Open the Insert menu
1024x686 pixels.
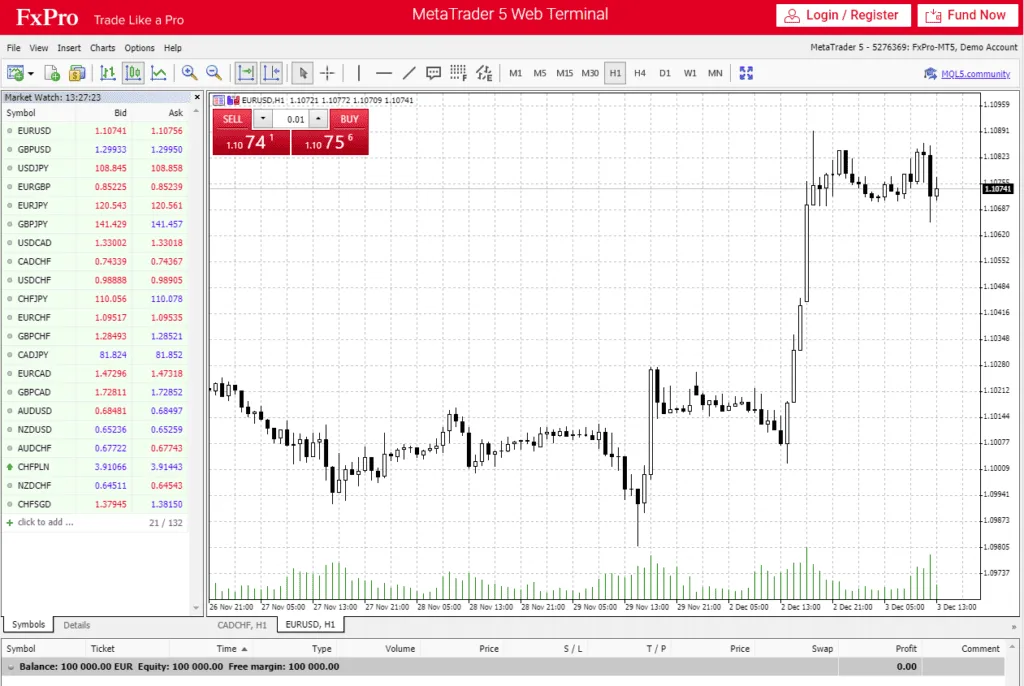[69, 48]
